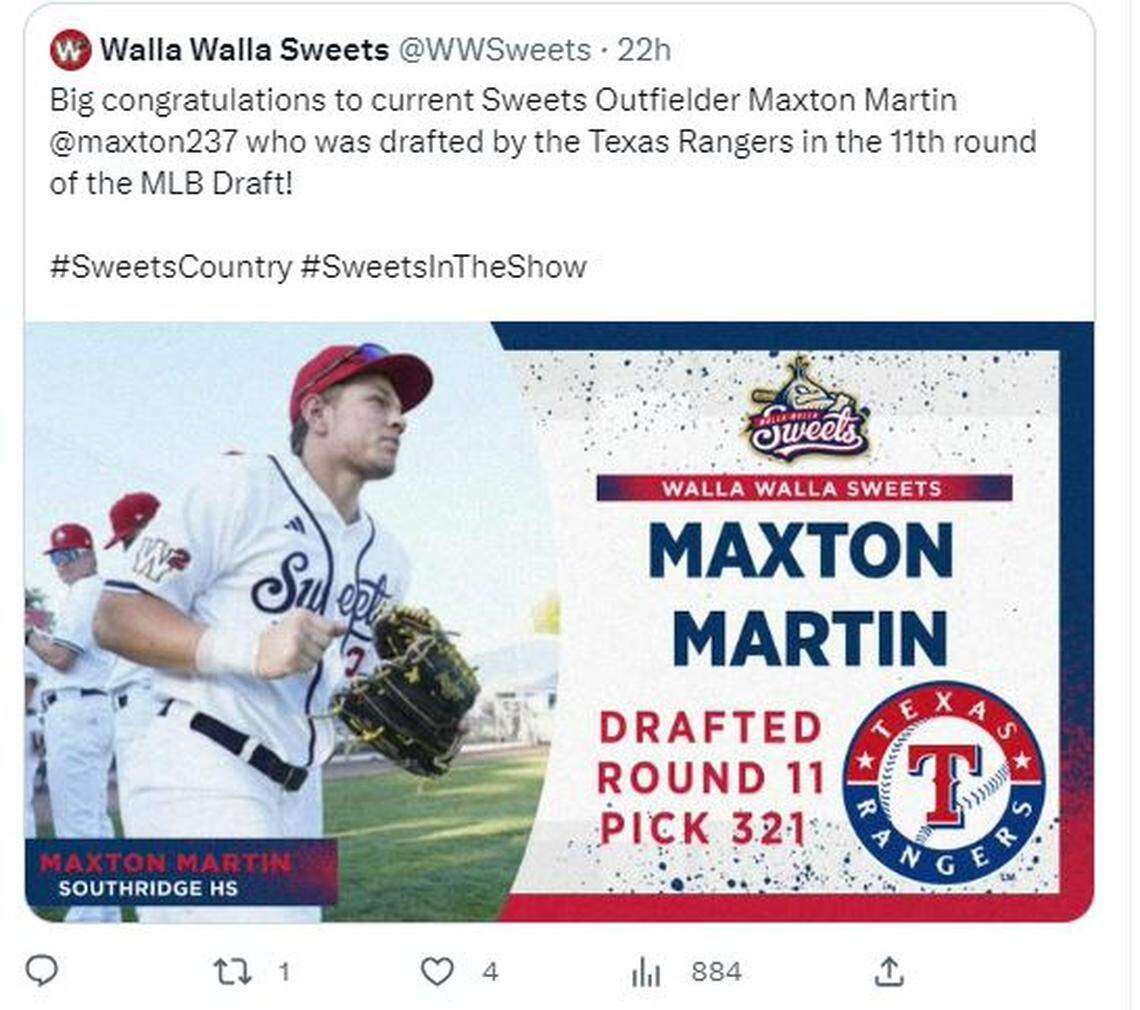
Task: Click the Walla Walla Sweets profile avatar
Action: [70, 49]
